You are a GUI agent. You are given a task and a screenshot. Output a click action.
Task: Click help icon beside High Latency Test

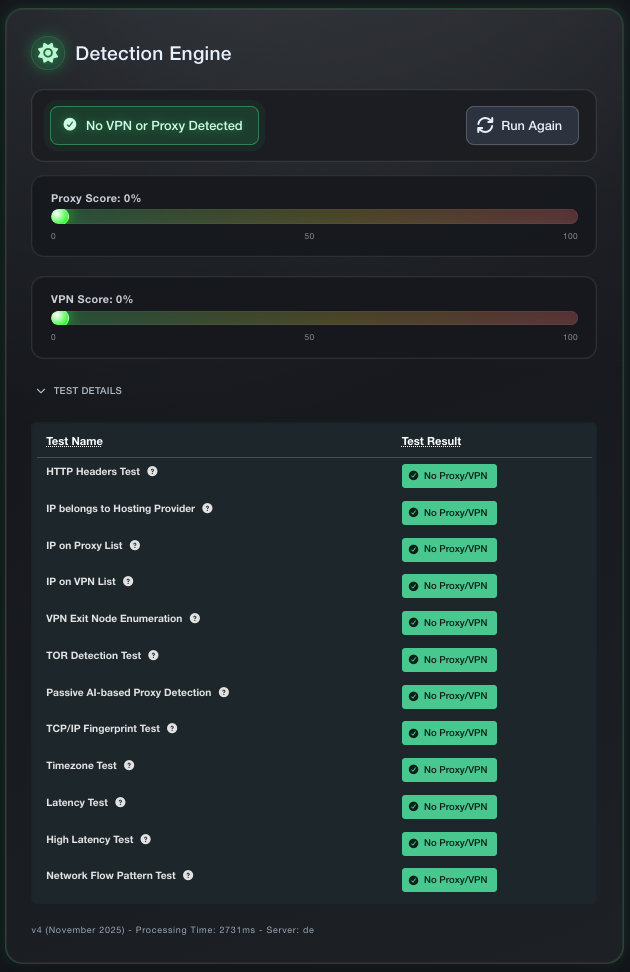click(146, 839)
